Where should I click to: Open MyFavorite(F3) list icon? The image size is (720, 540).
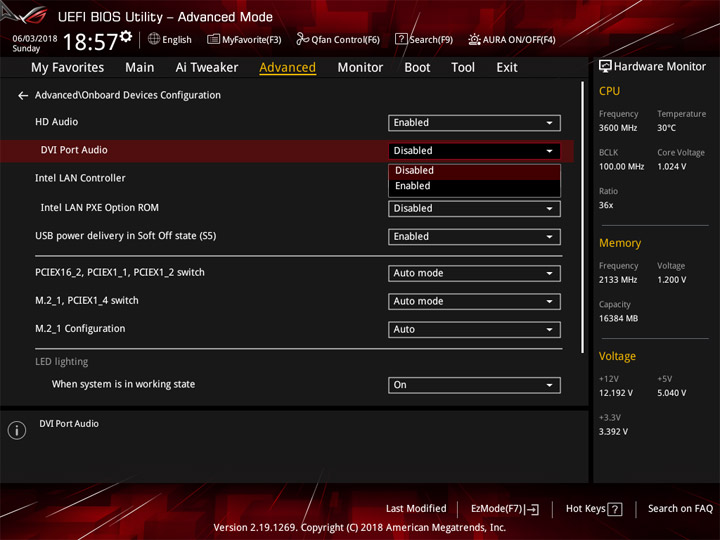213,39
